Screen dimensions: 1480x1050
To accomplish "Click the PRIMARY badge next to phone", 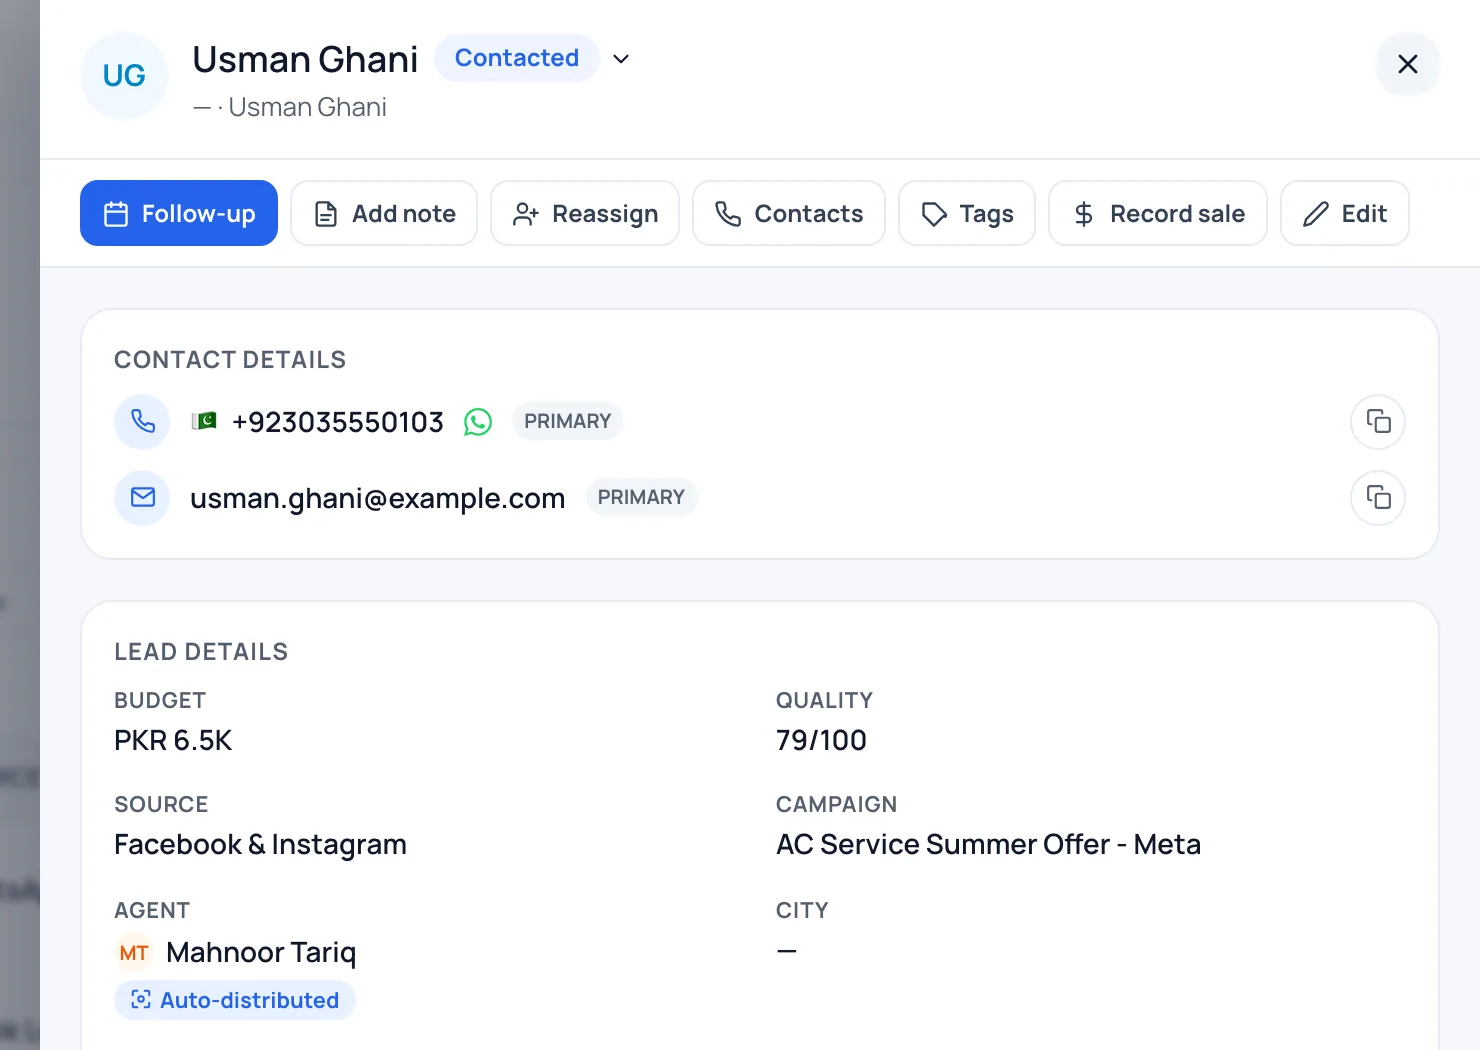I will tap(568, 421).
